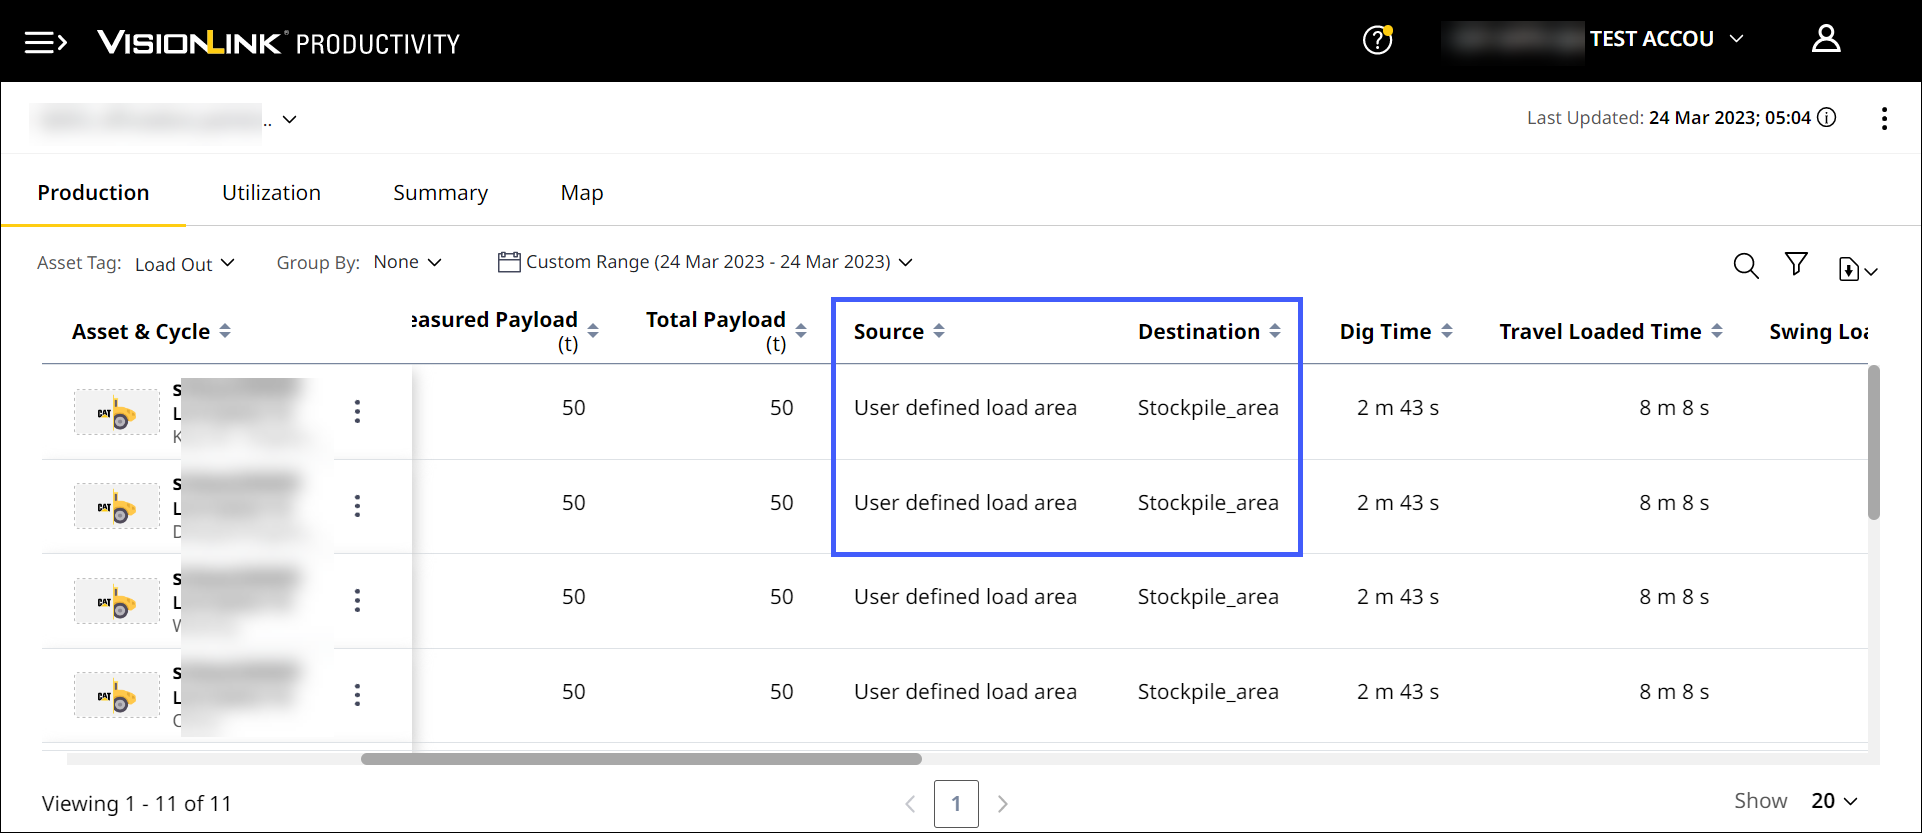Open the filter funnel icon
Image resolution: width=1922 pixels, height=833 pixels.
click(x=1796, y=264)
